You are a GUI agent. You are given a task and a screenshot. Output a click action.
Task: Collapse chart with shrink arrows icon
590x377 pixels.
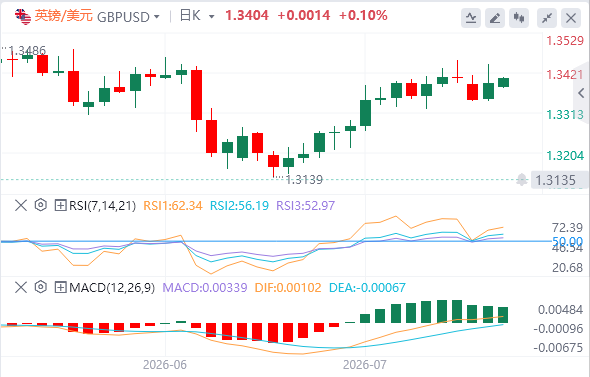click(x=547, y=18)
